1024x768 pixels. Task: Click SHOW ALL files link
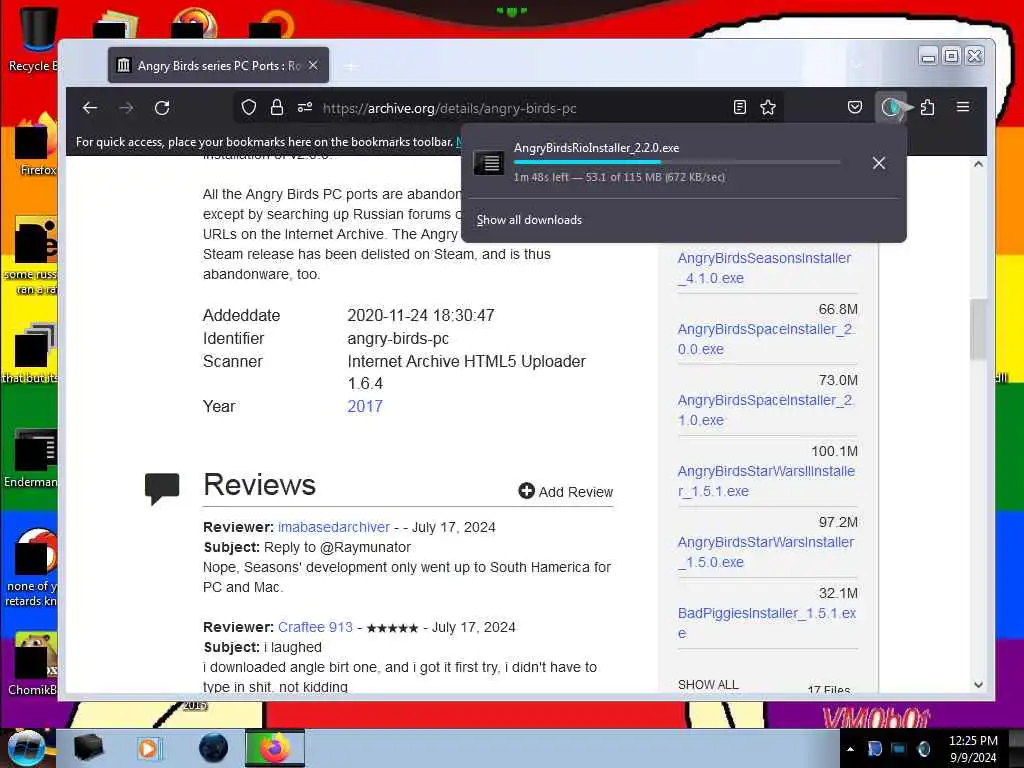708,684
